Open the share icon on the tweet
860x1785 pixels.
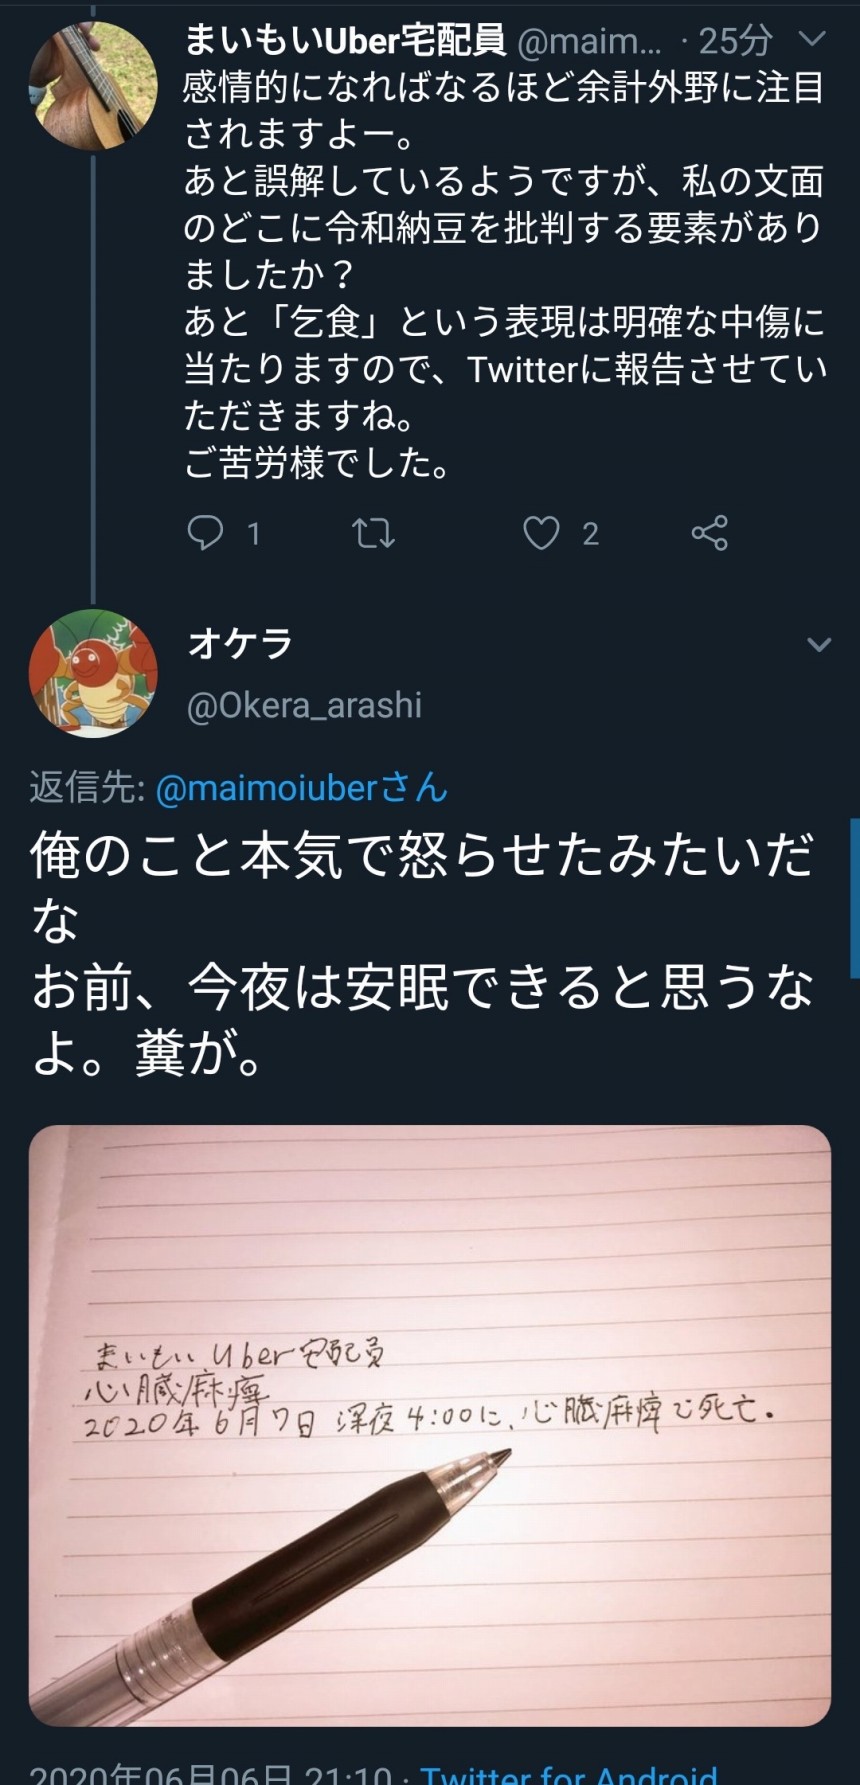709,533
